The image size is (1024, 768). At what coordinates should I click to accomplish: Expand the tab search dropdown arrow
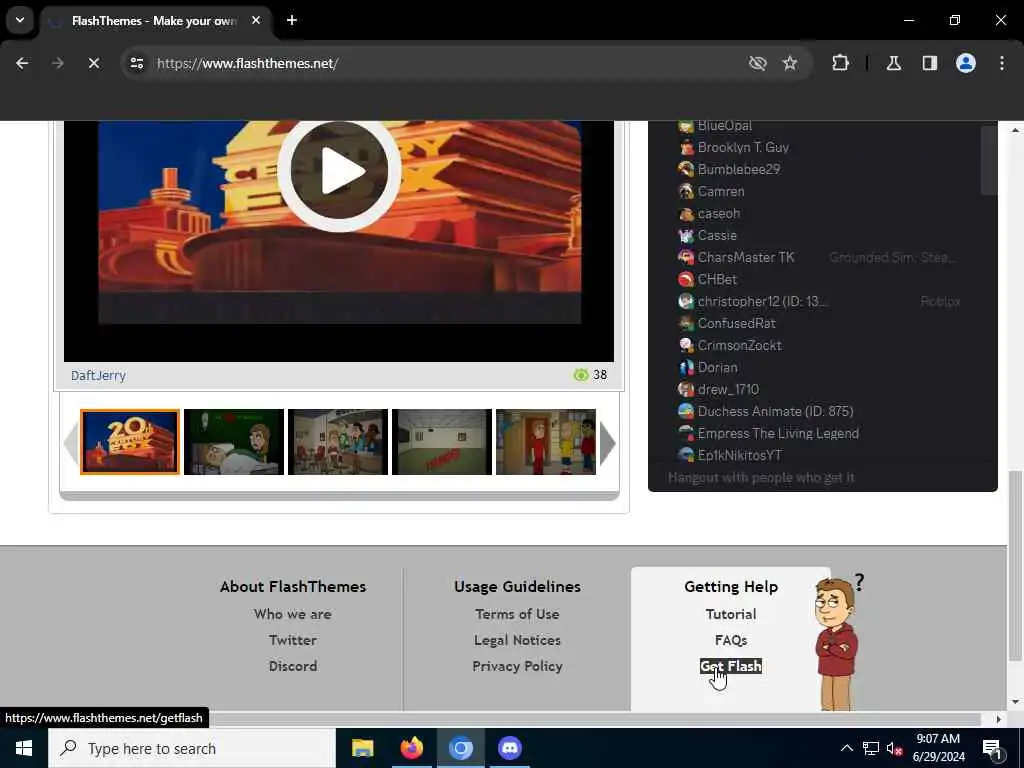tap(20, 20)
